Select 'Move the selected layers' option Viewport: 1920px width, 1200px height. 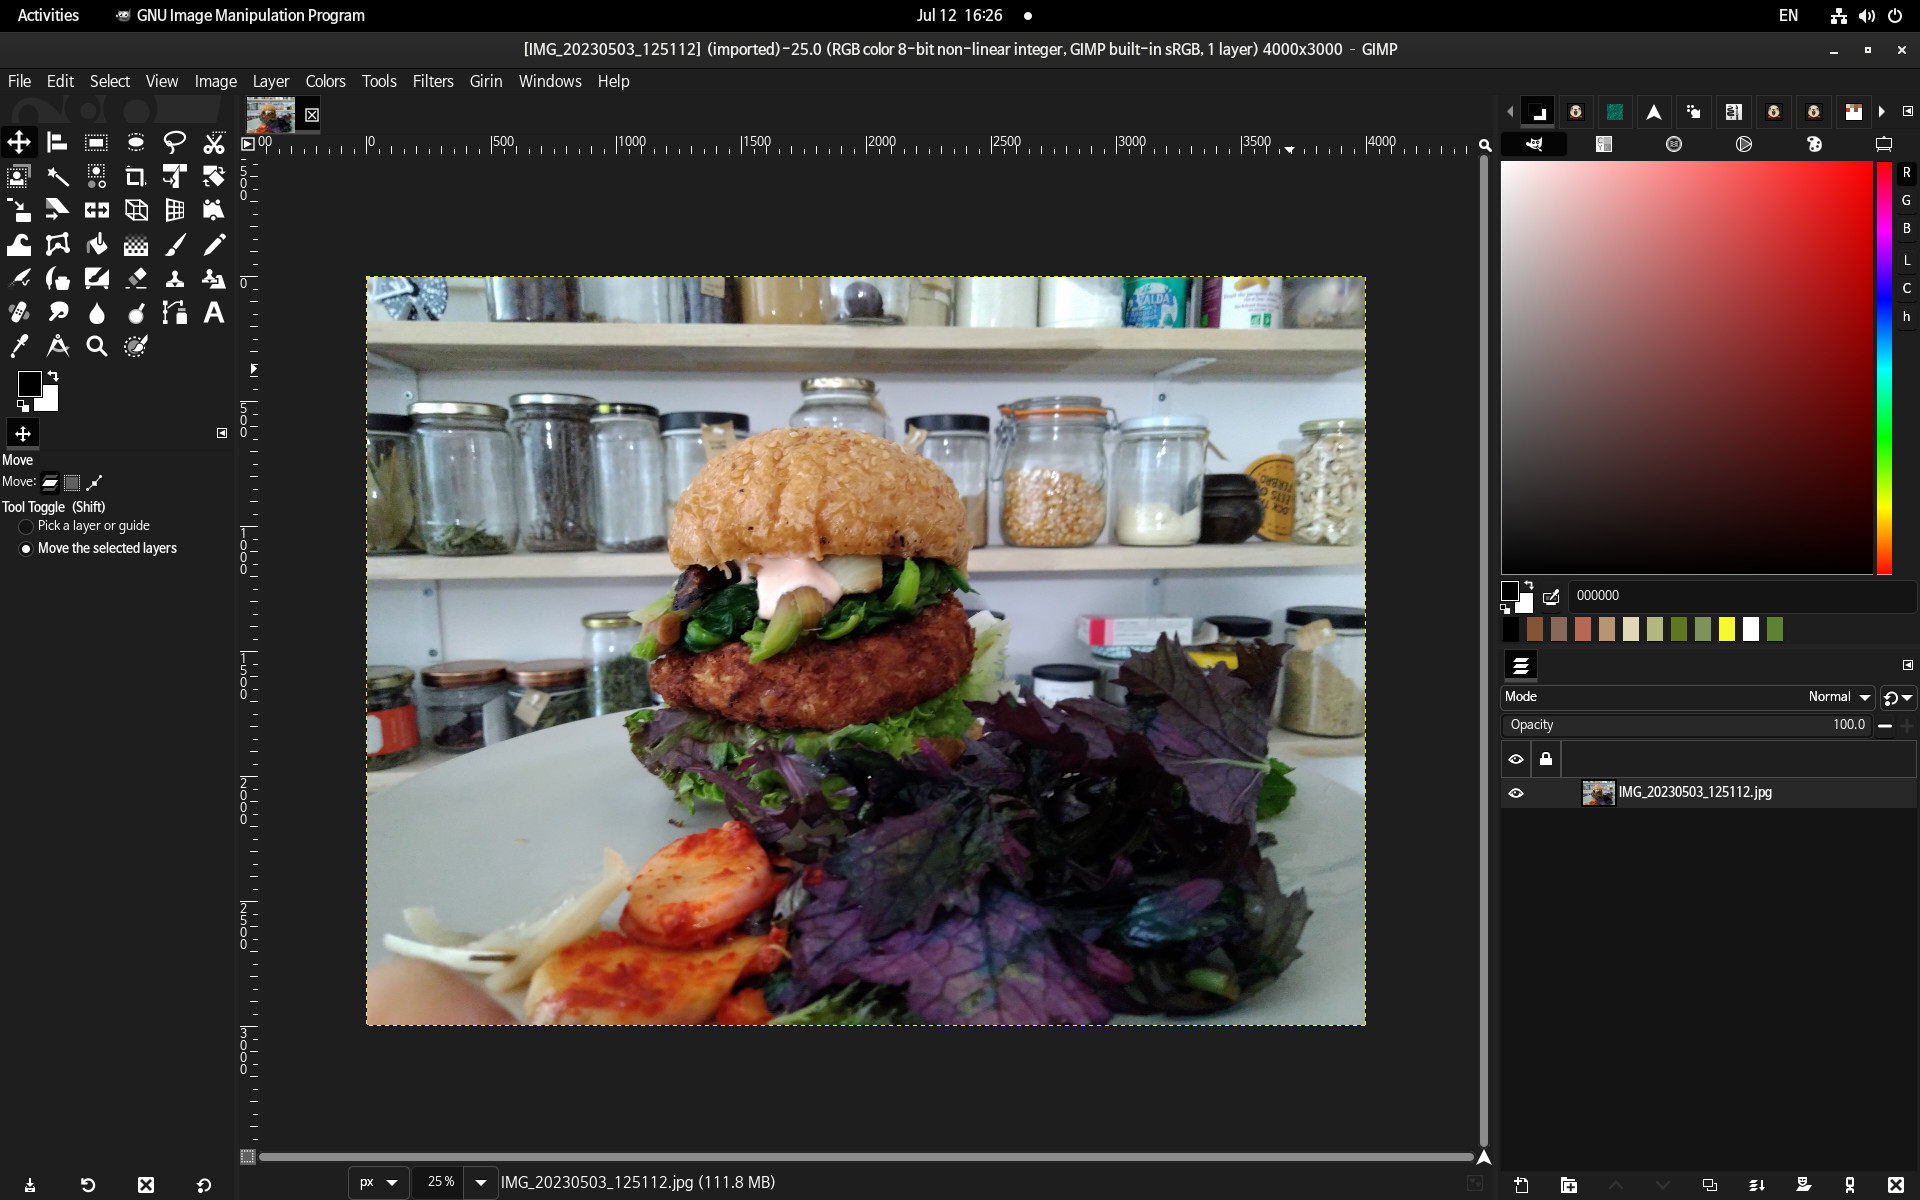click(26, 549)
